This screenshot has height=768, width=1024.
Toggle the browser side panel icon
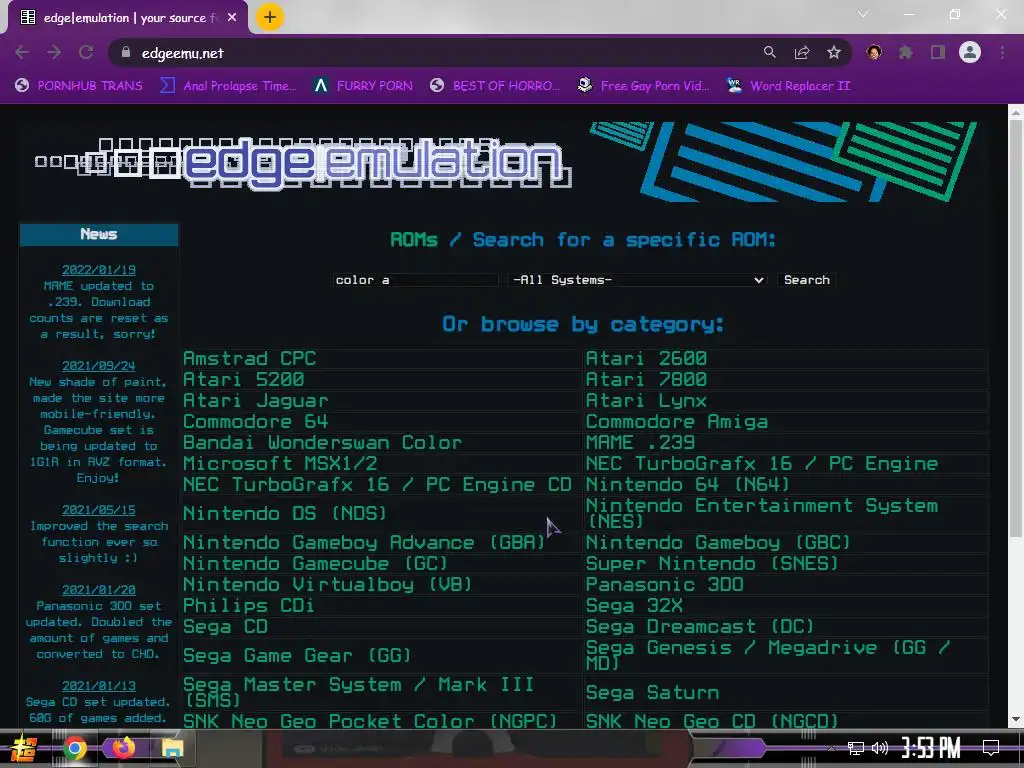click(938, 52)
